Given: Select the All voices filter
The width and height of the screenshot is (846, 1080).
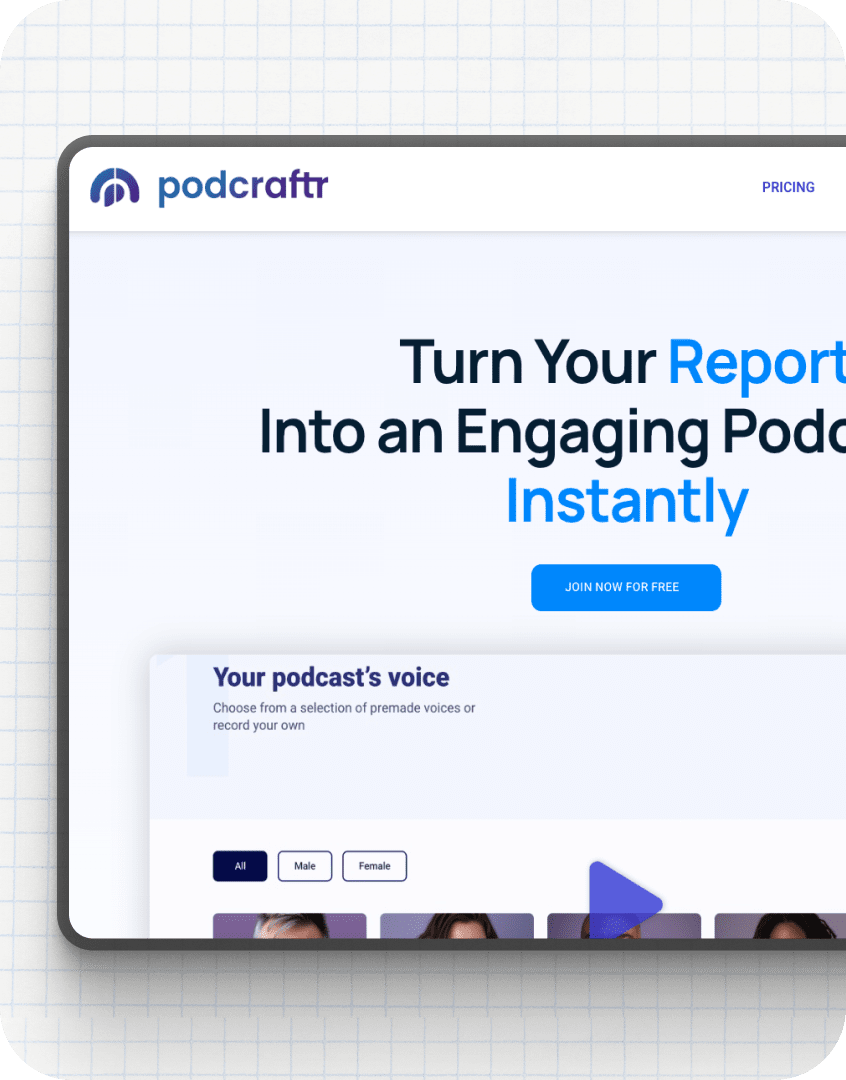Looking at the screenshot, I should [240, 866].
